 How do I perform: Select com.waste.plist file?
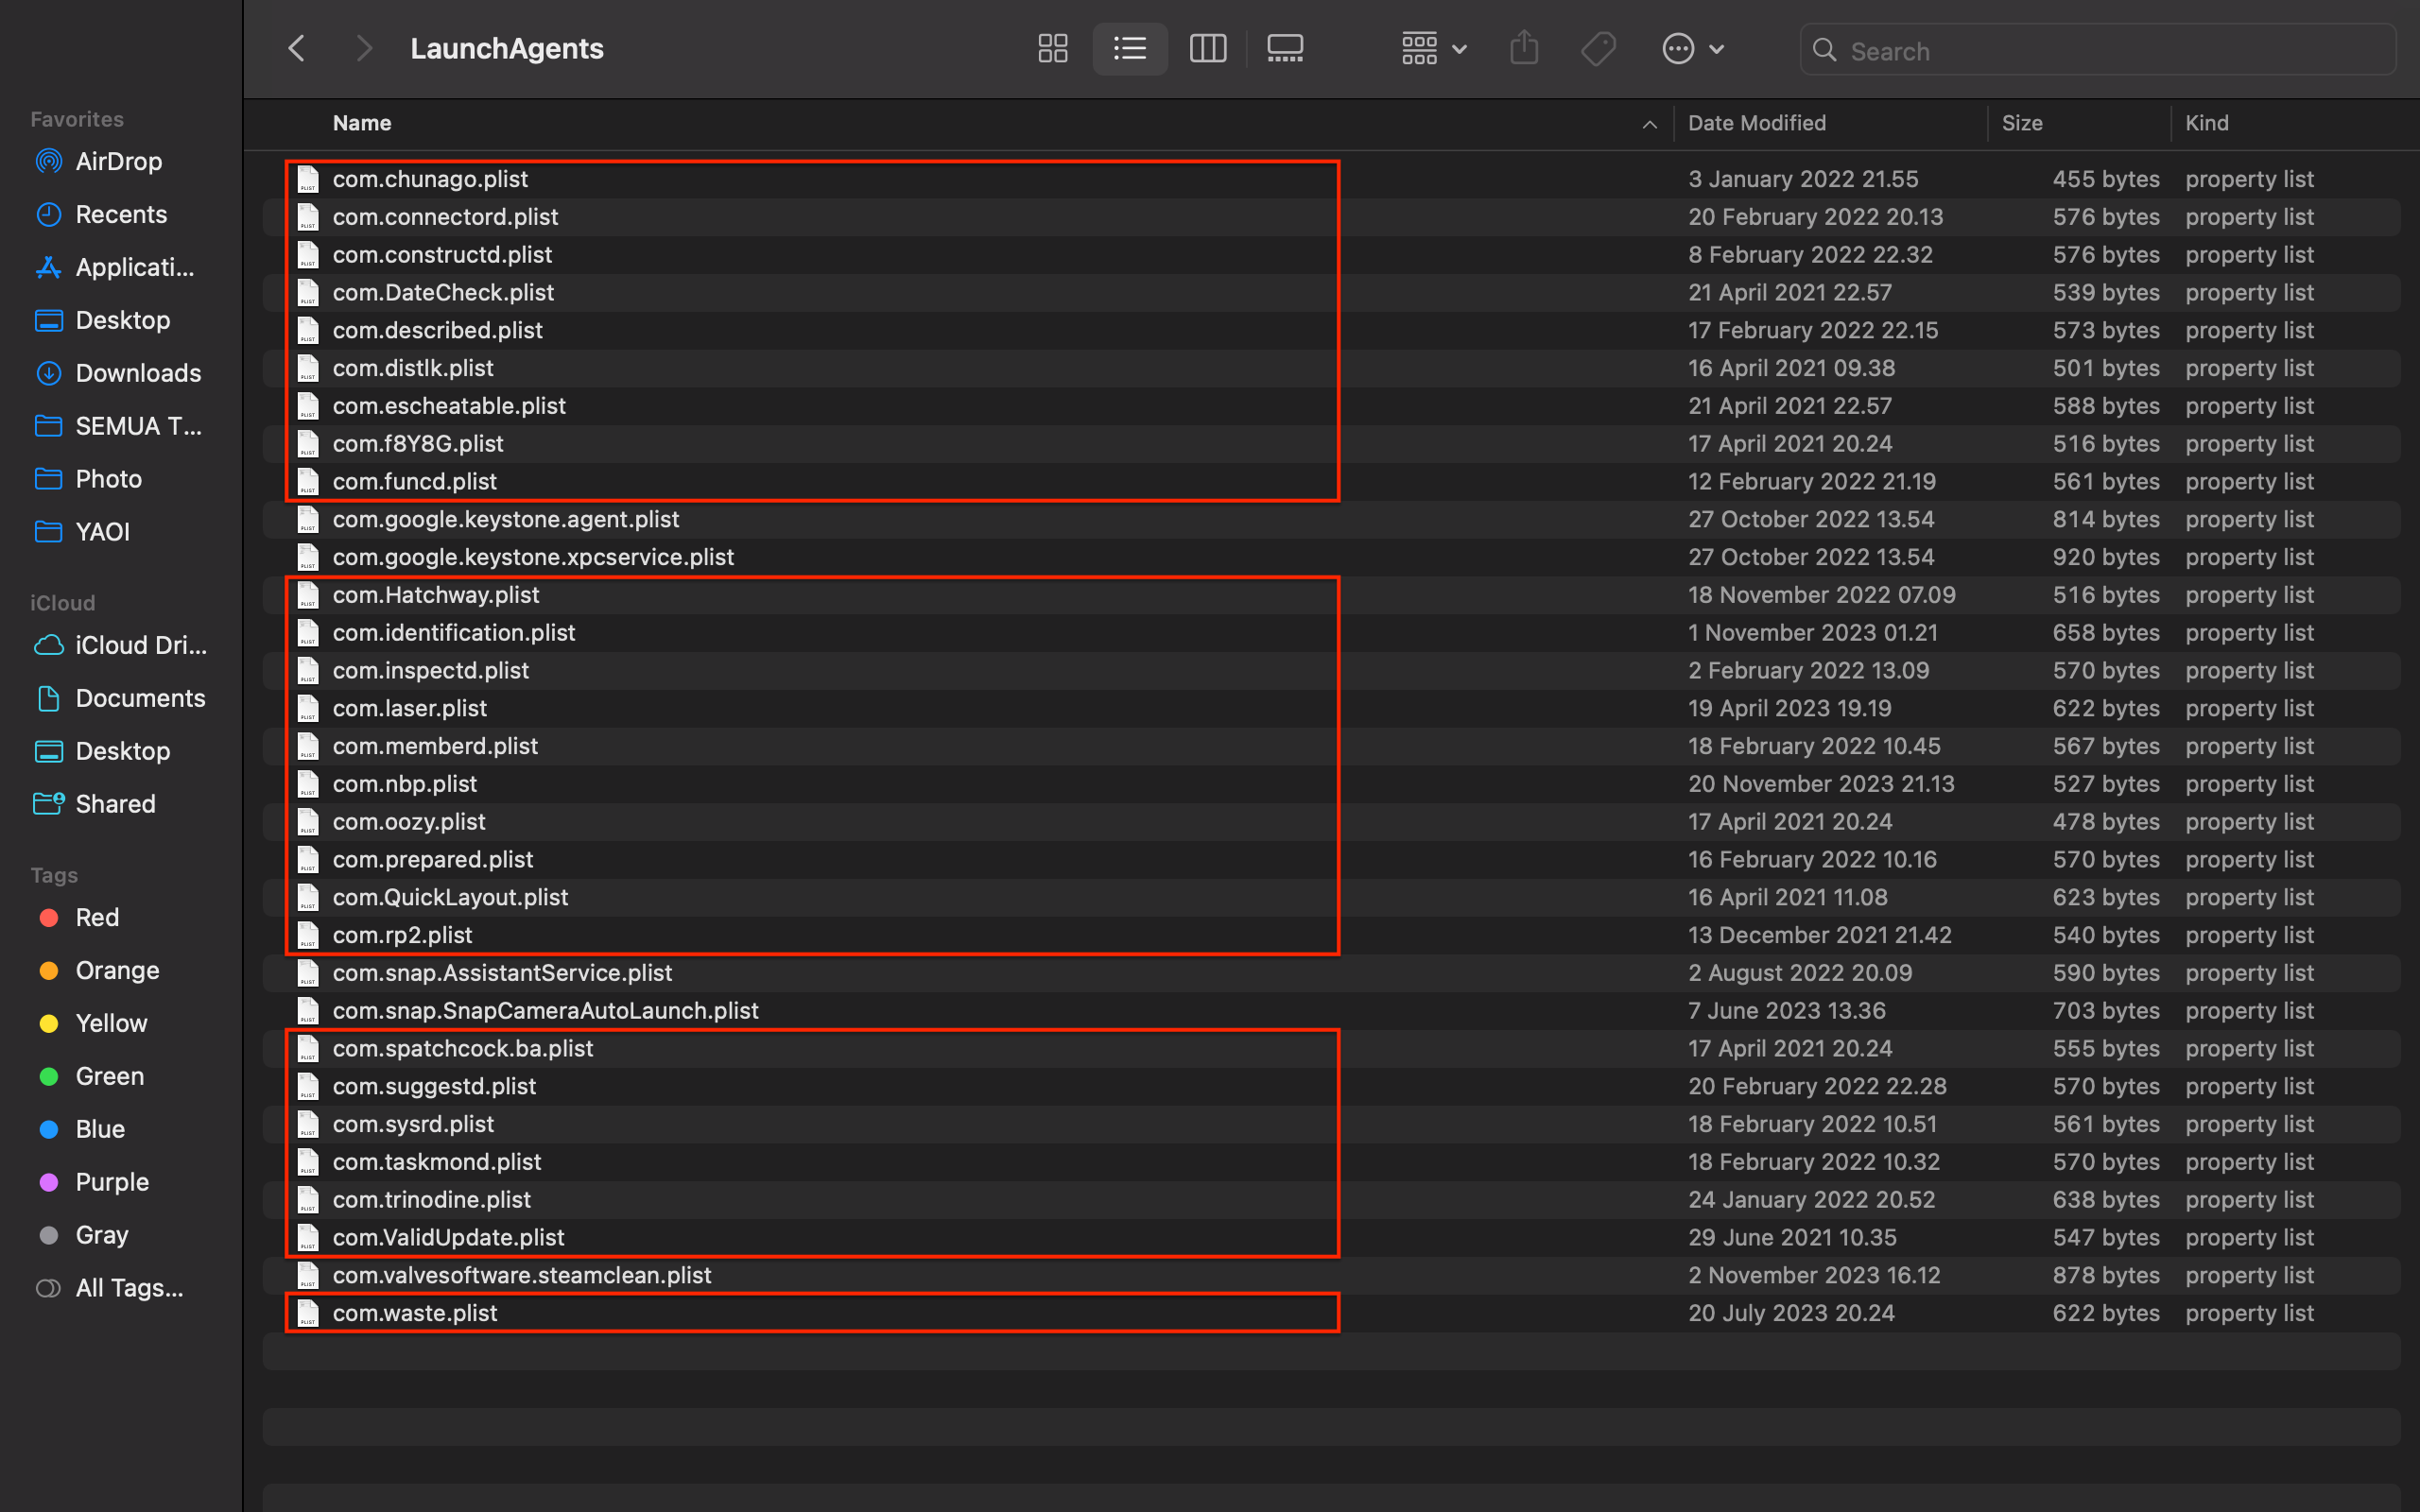tap(414, 1313)
